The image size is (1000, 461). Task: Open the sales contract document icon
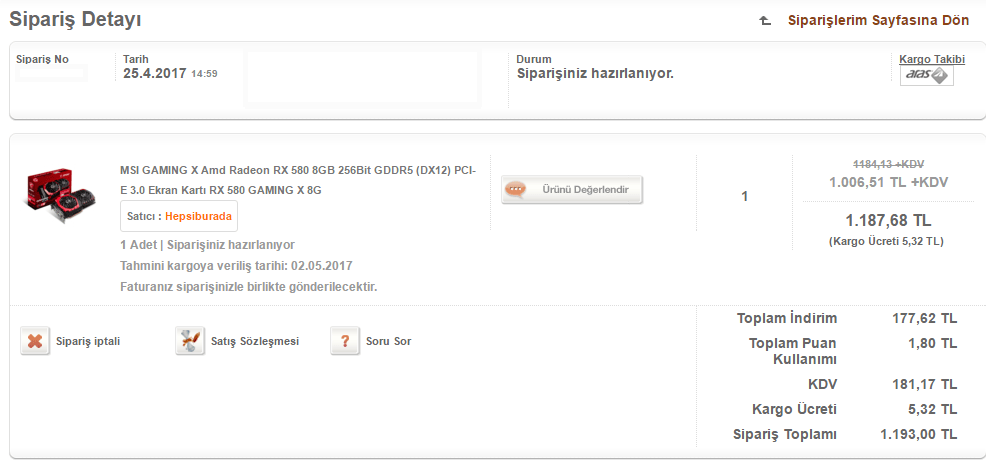[x=190, y=341]
